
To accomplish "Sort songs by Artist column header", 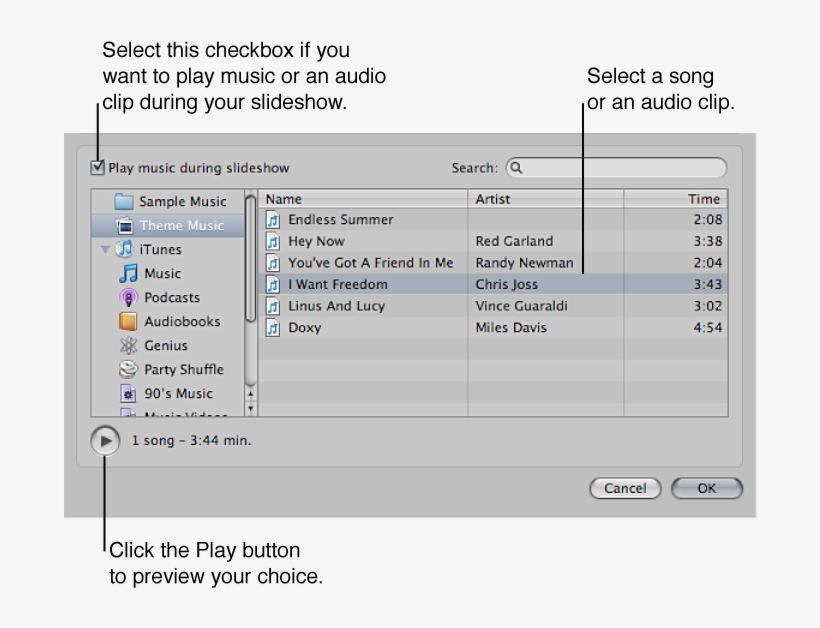I will click(x=545, y=199).
